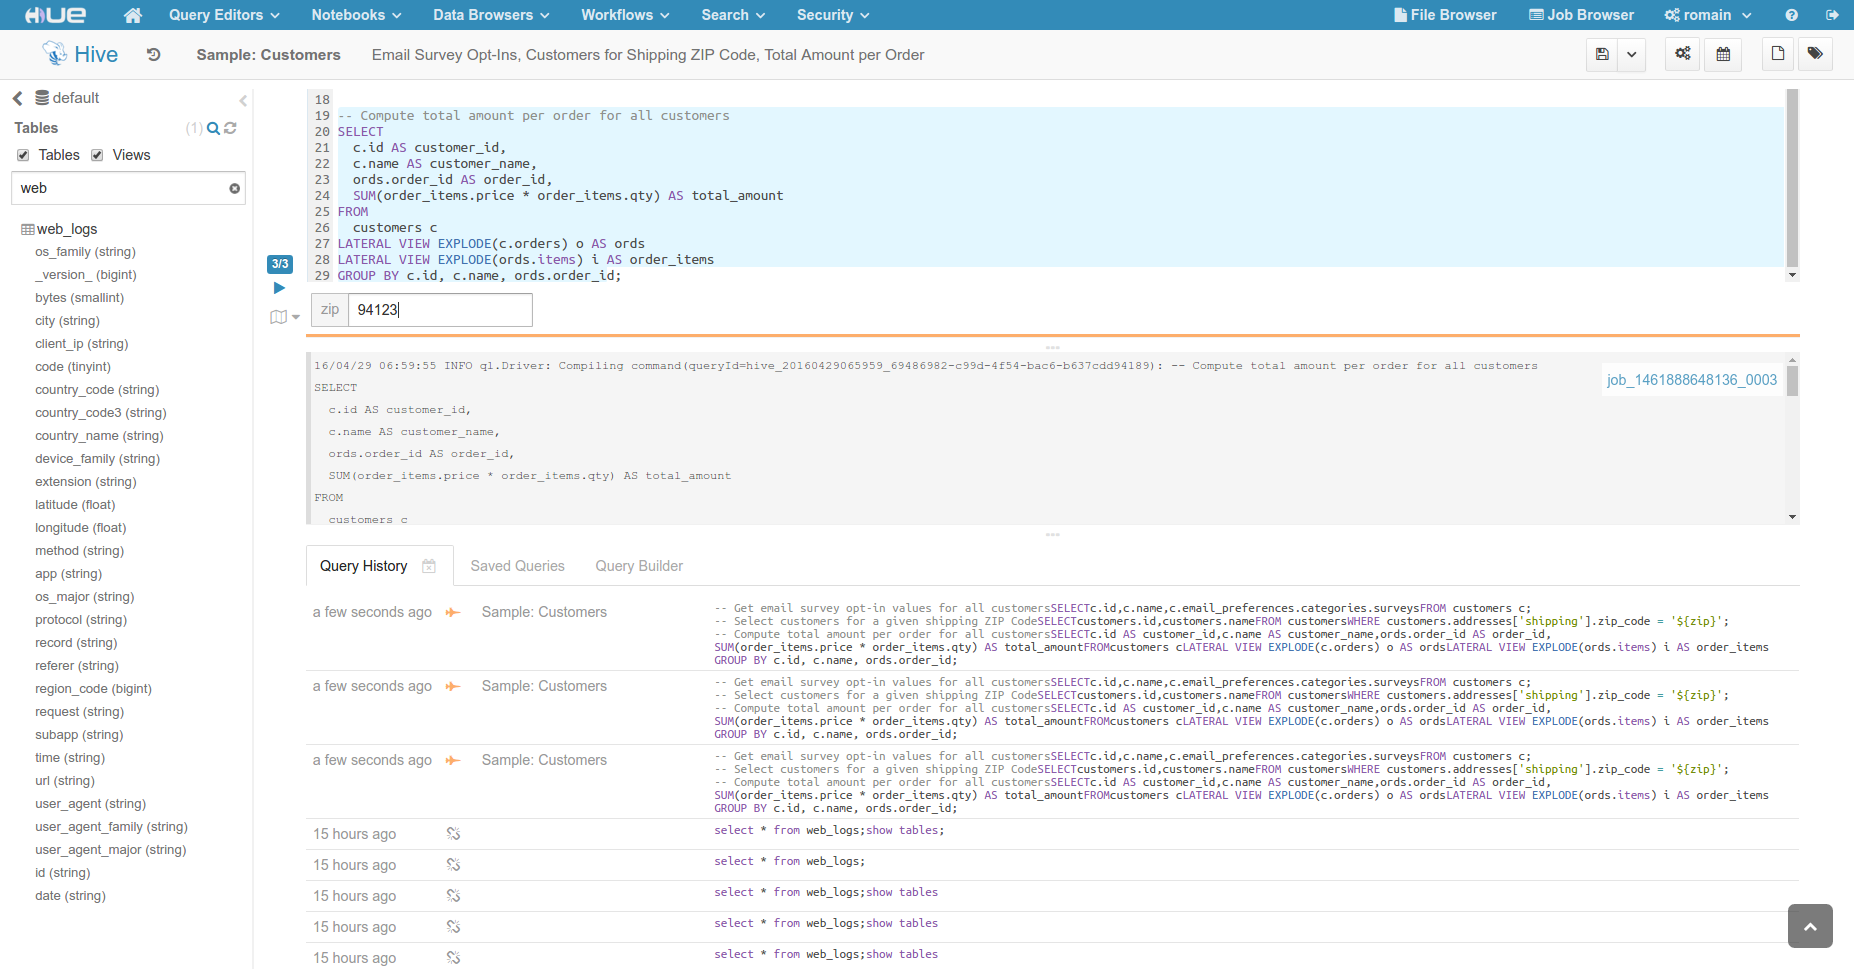
Task: Run the query with the play button
Action: click(279, 288)
